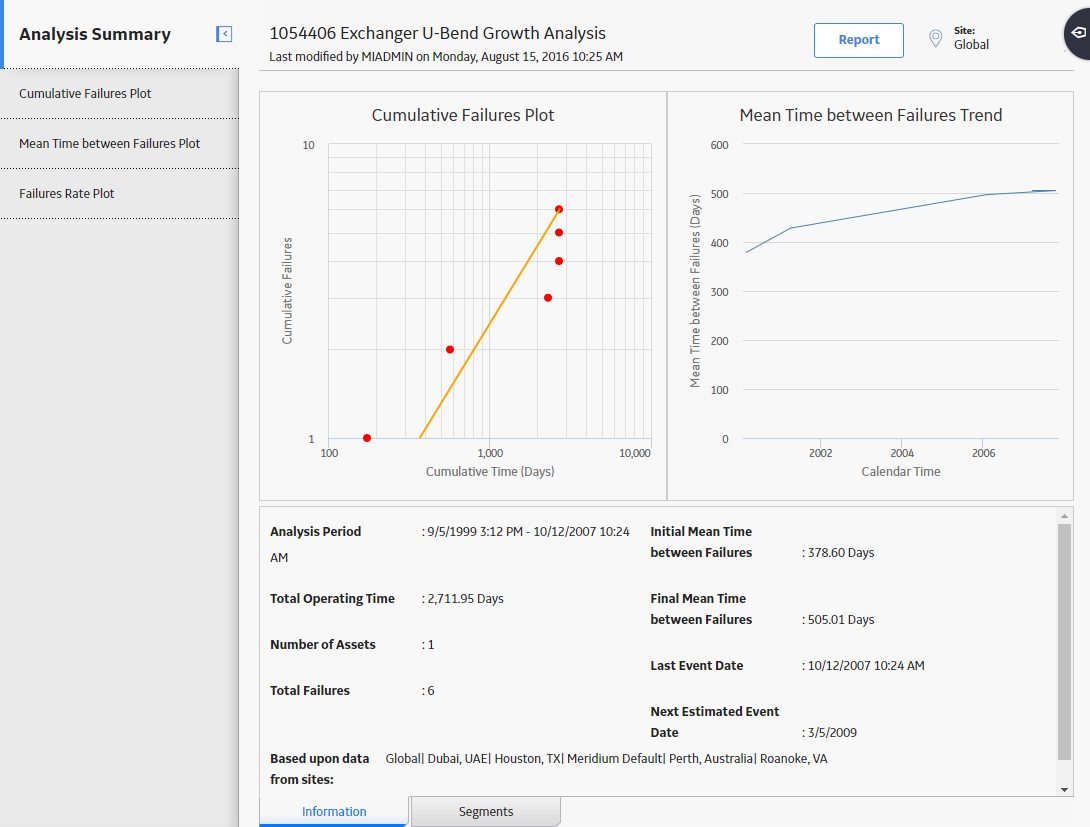Viewport: 1090px width, 827px height.
Task: Switch to the Information tab
Action: coord(334,812)
